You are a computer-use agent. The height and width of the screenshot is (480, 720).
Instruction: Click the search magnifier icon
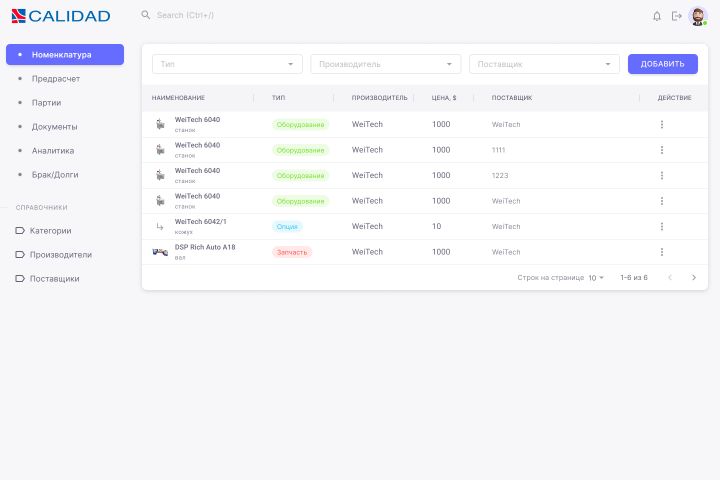pyautogui.click(x=146, y=15)
